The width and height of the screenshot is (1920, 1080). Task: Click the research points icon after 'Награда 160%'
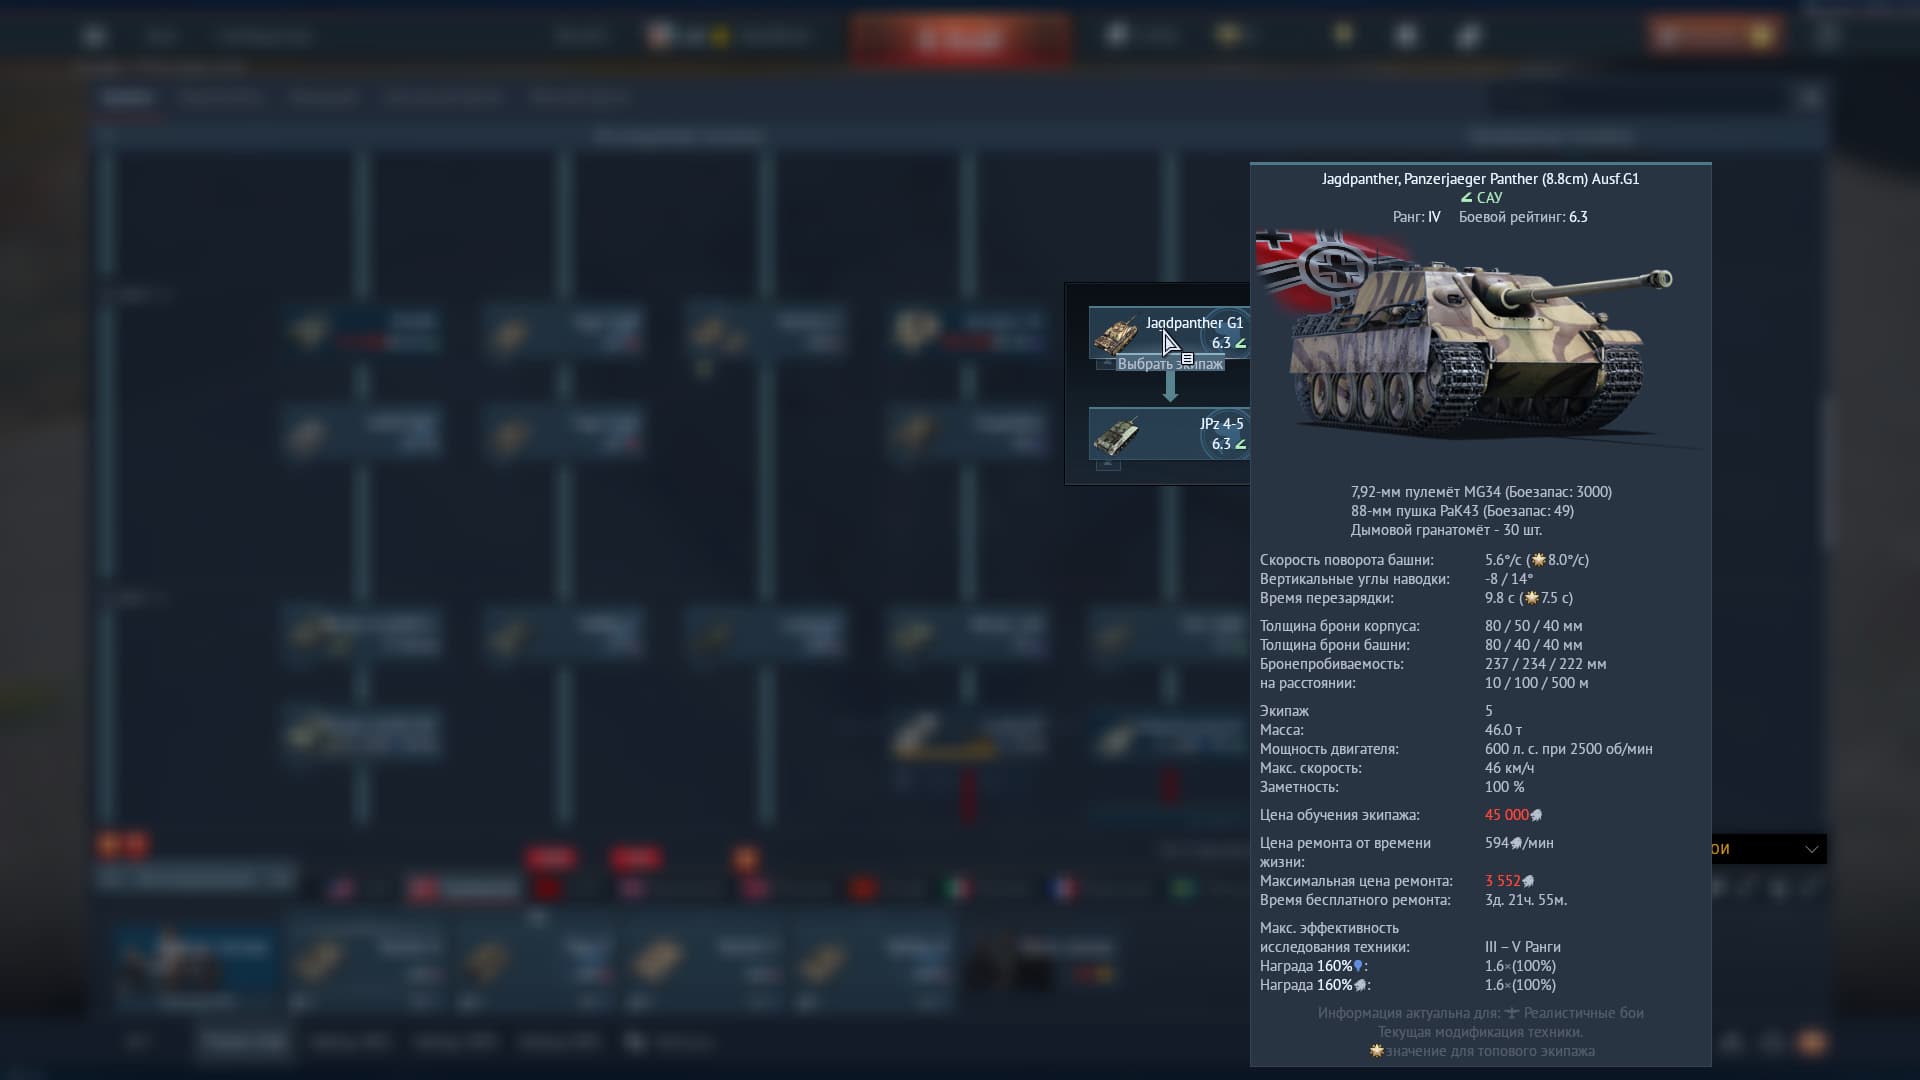[x=1358, y=966]
